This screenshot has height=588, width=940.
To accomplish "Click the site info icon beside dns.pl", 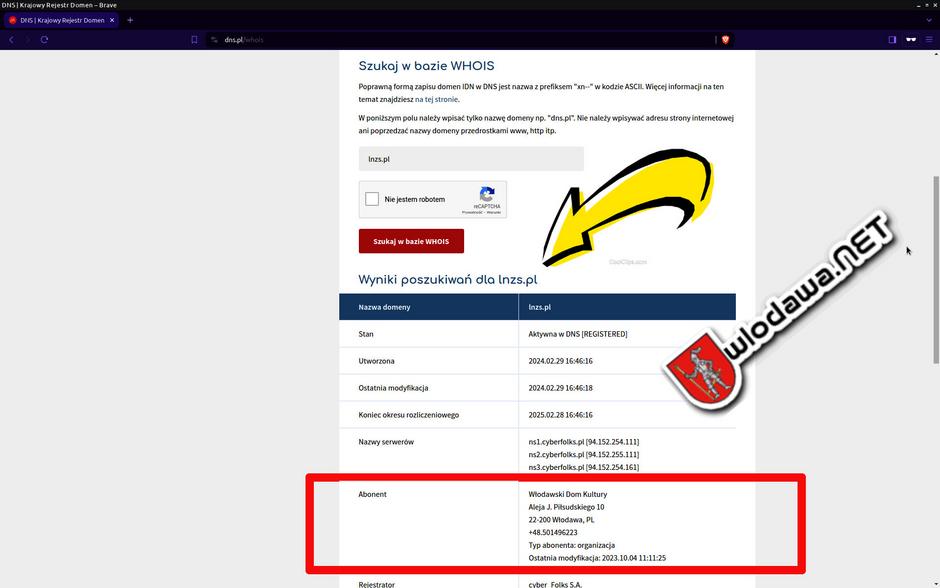I will (213, 40).
